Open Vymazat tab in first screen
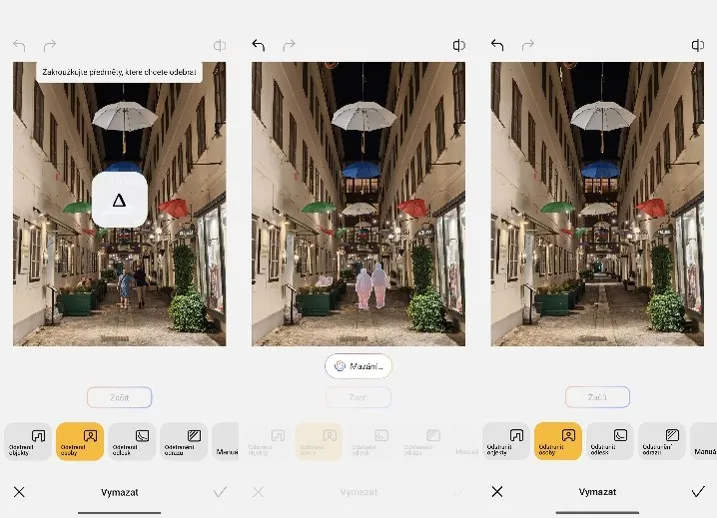Screen dimensions: 717x518 (119, 492)
